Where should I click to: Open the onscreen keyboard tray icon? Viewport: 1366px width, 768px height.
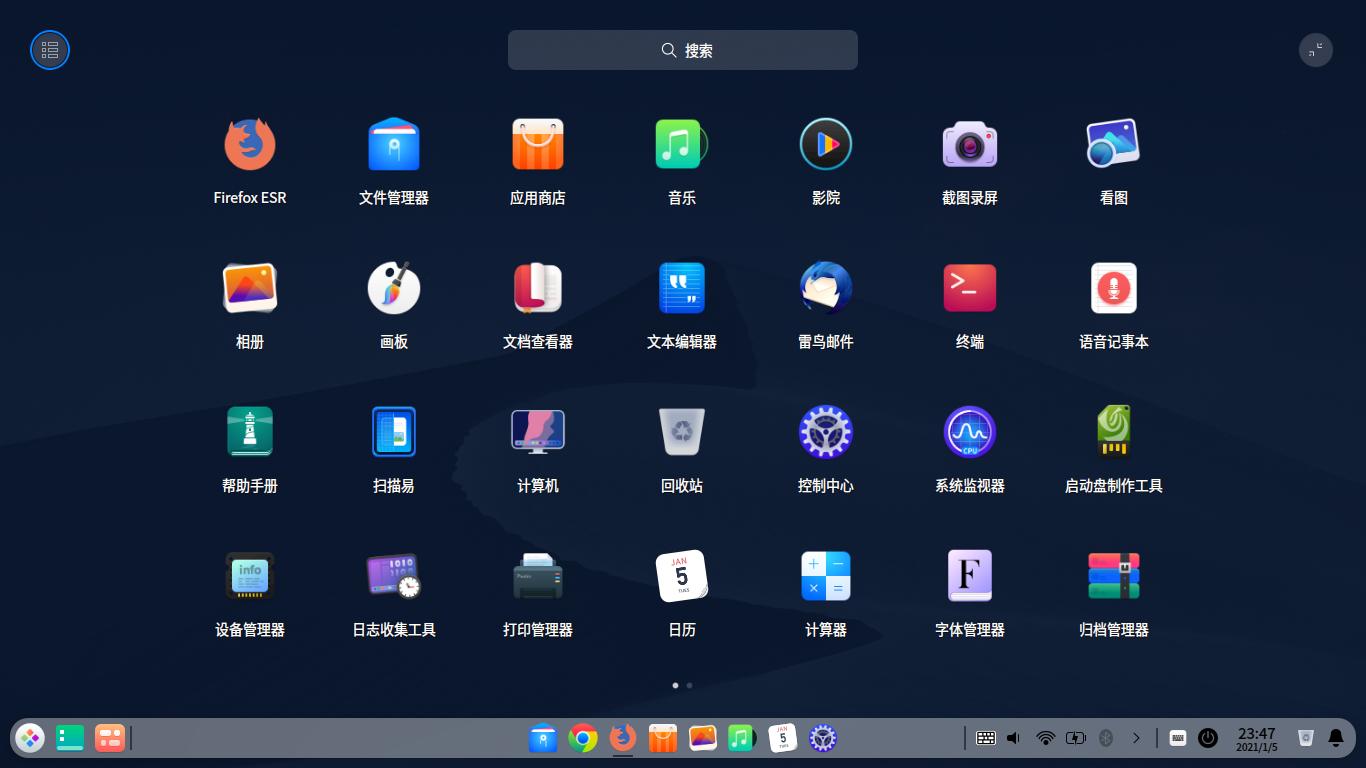[x=1178, y=738]
